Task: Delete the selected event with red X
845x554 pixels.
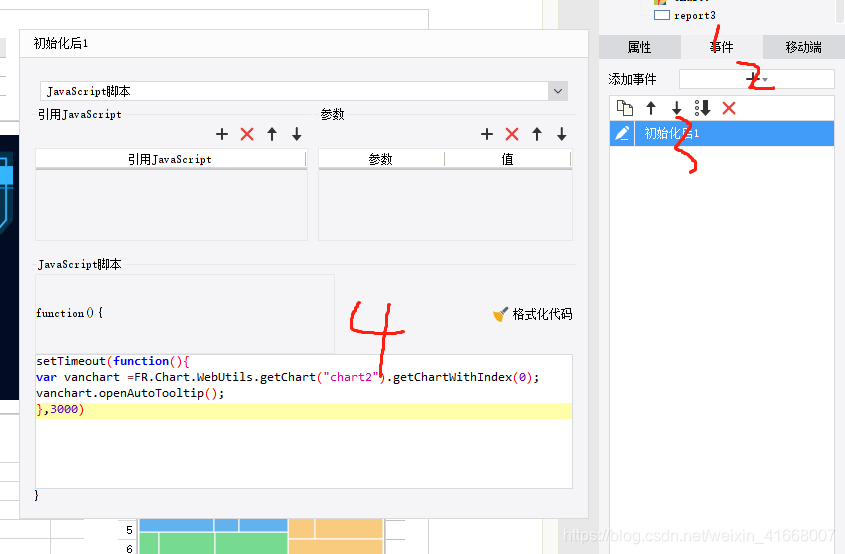Action: [x=729, y=108]
